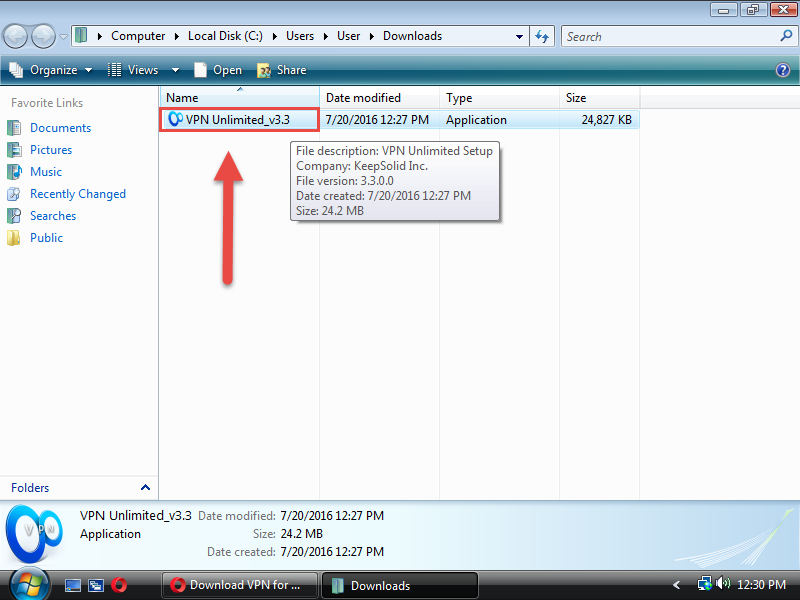The height and width of the screenshot is (600, 800).
Task: Sort by the Date modified column header
Action: point(379,97)
